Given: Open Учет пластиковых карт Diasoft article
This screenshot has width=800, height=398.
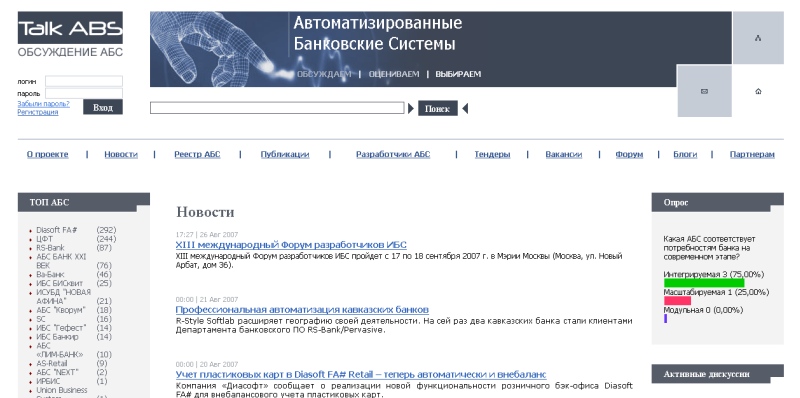Looking at the screenshot, I should (361, 375).
